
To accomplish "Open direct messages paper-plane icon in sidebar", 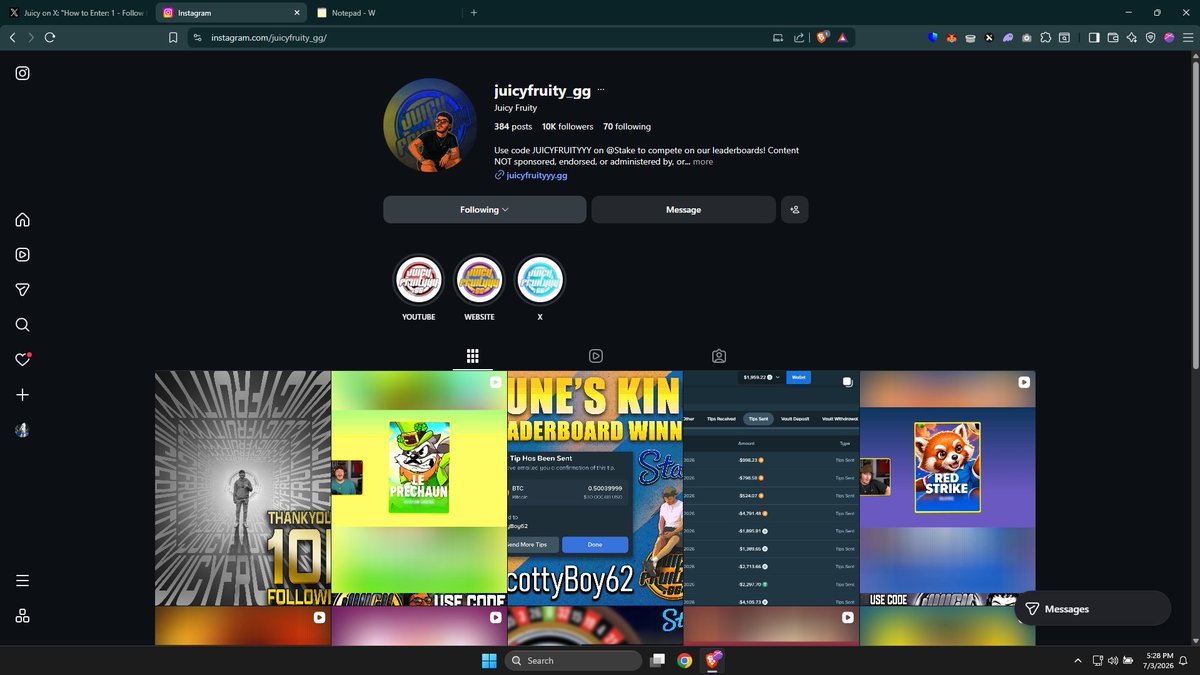I will click(22, 290).
